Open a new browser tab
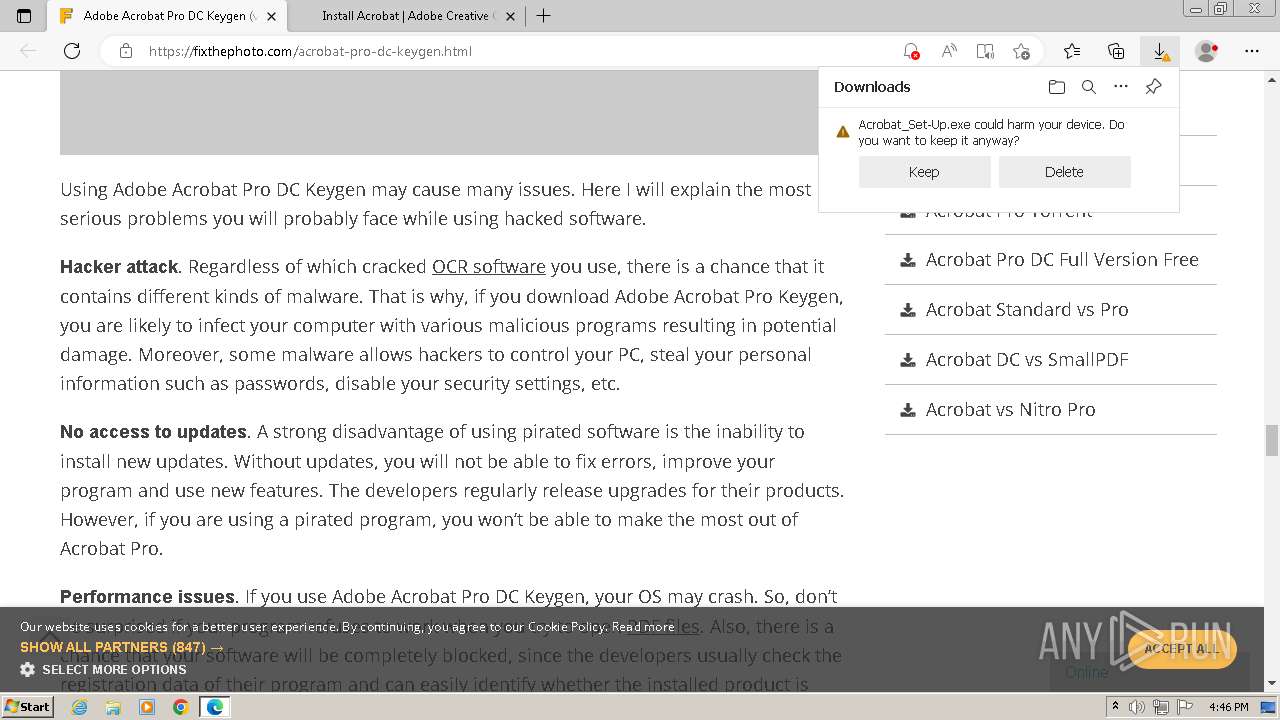This screenshot has width=1280, height=720. [543, 16]
